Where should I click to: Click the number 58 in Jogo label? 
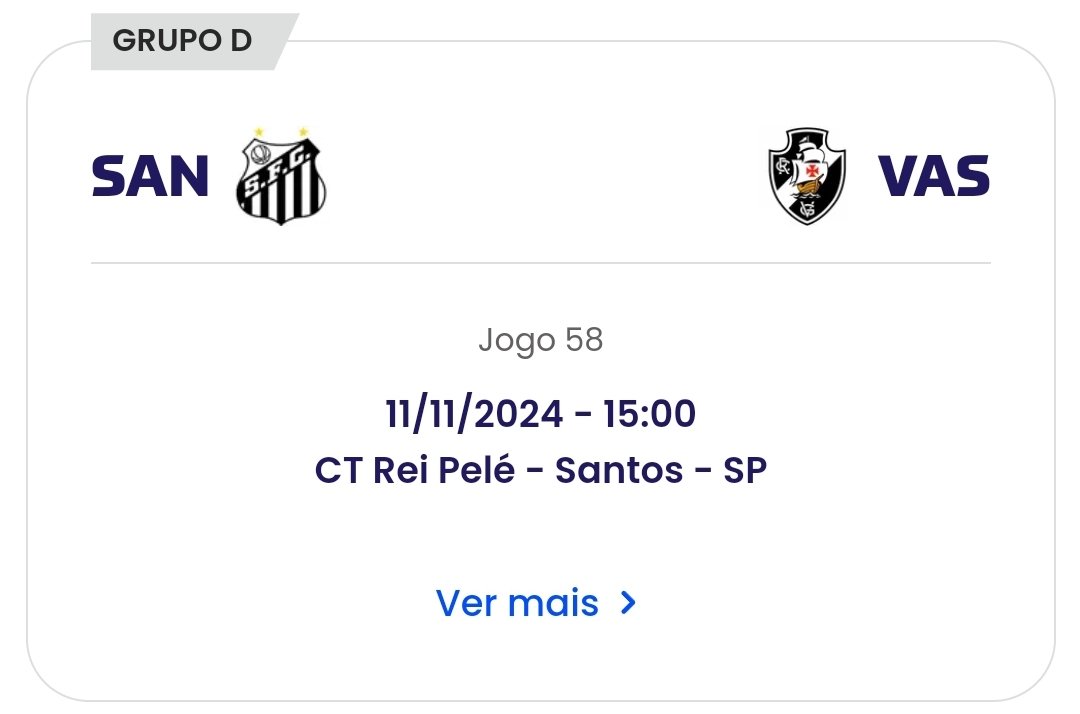[584, 341]
